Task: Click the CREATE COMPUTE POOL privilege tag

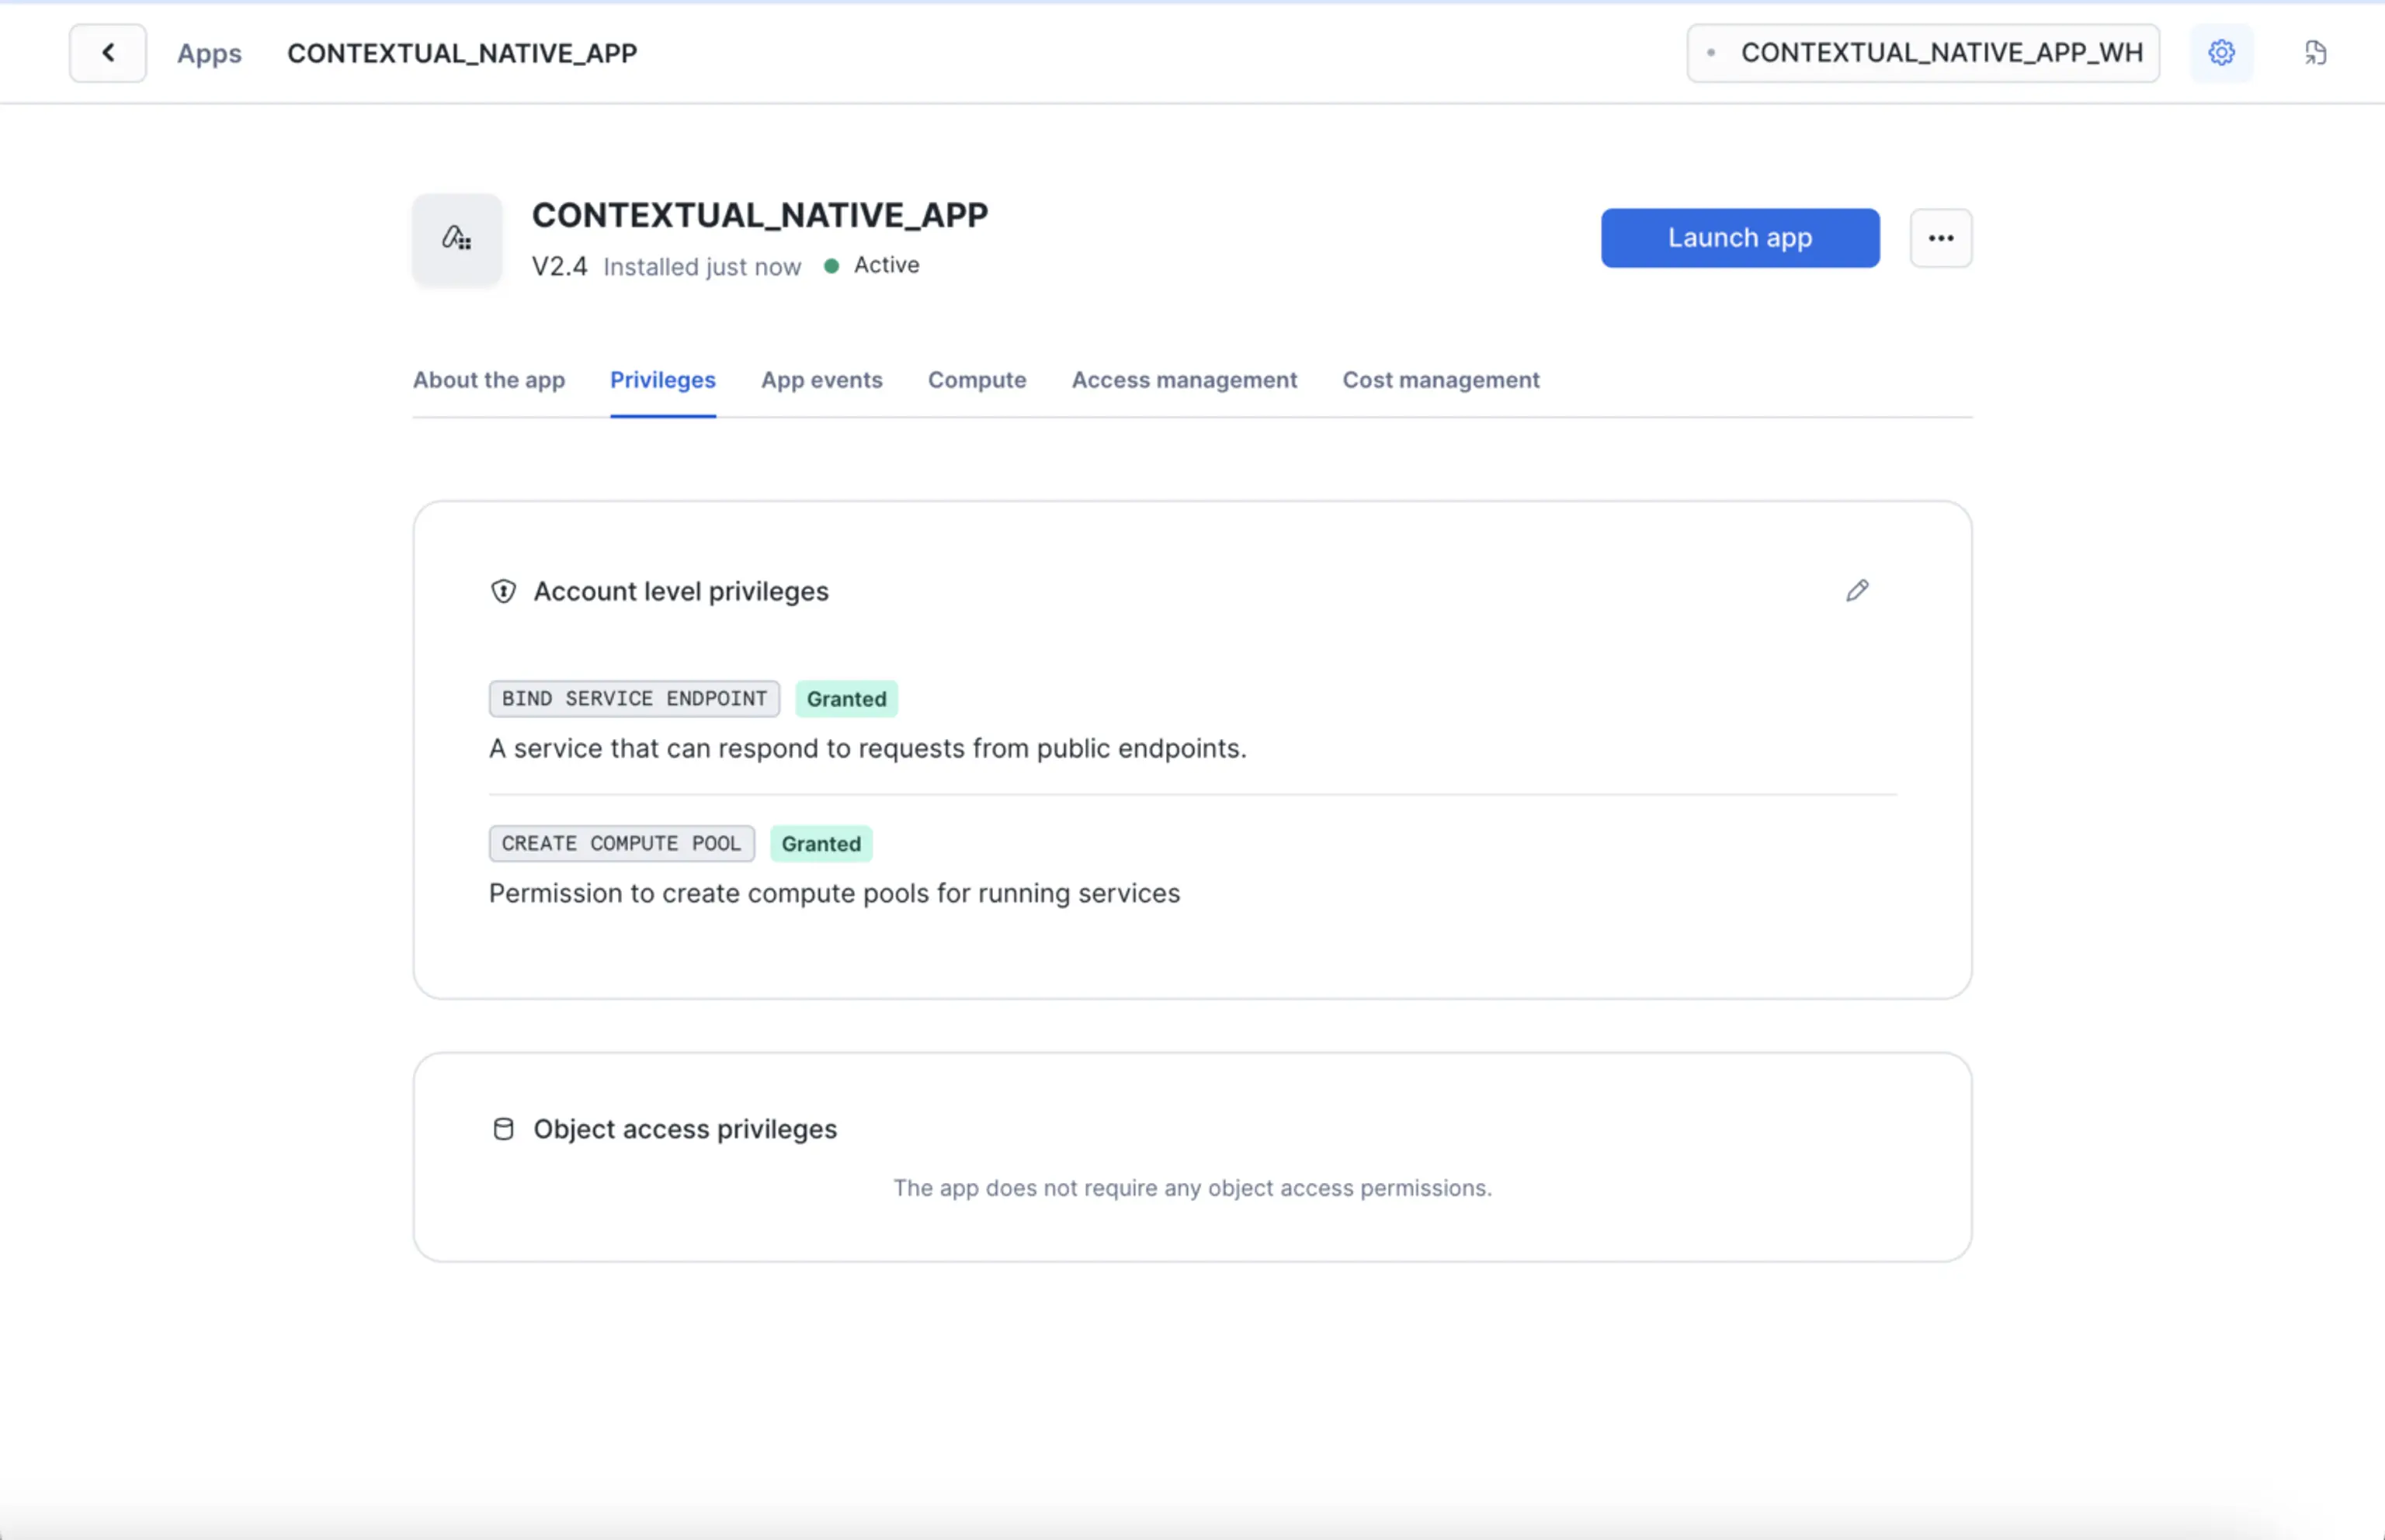Action: coord(621,844)
